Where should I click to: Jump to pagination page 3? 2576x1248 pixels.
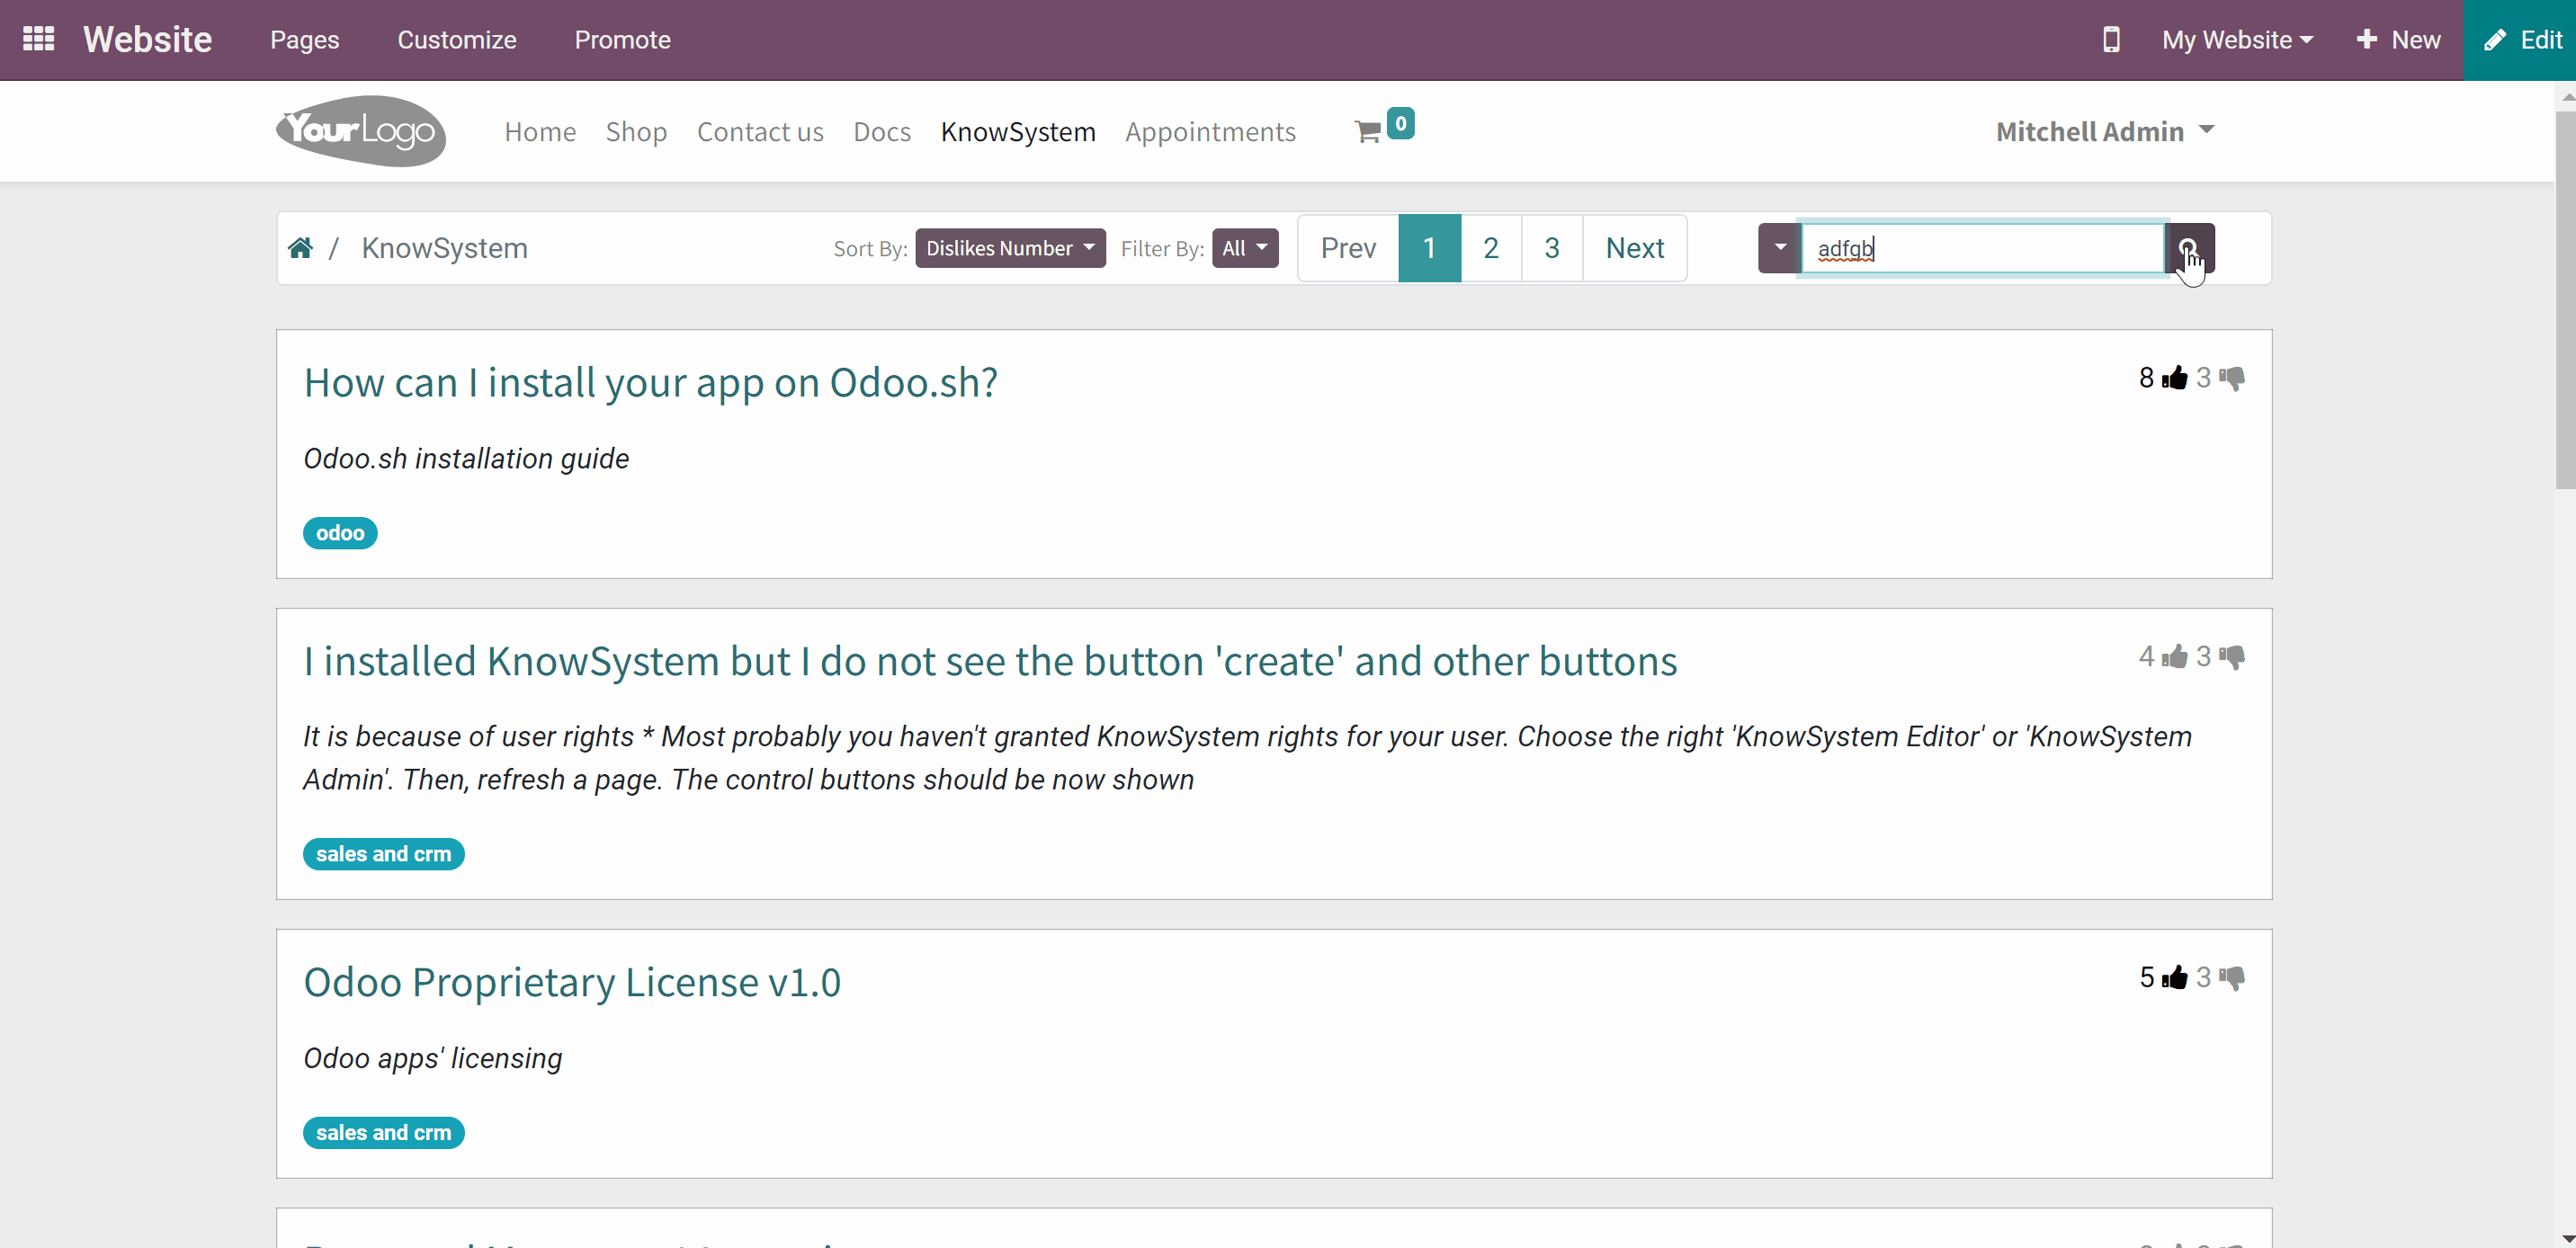click(x=1552, y=248)
